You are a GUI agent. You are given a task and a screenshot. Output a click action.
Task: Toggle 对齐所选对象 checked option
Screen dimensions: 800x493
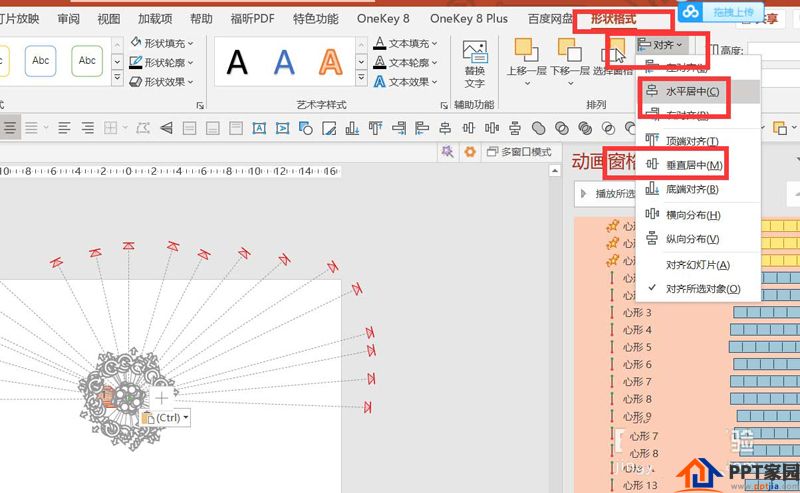click(703, 289)
